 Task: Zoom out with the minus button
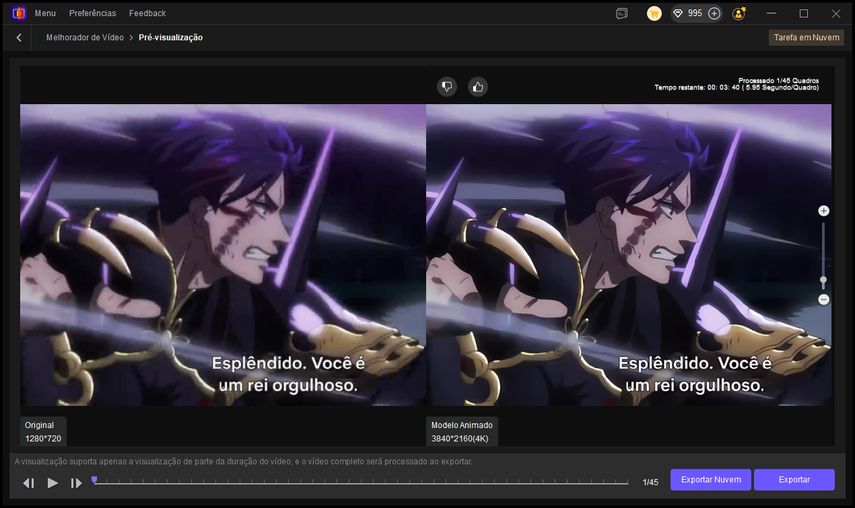point(823,300)
